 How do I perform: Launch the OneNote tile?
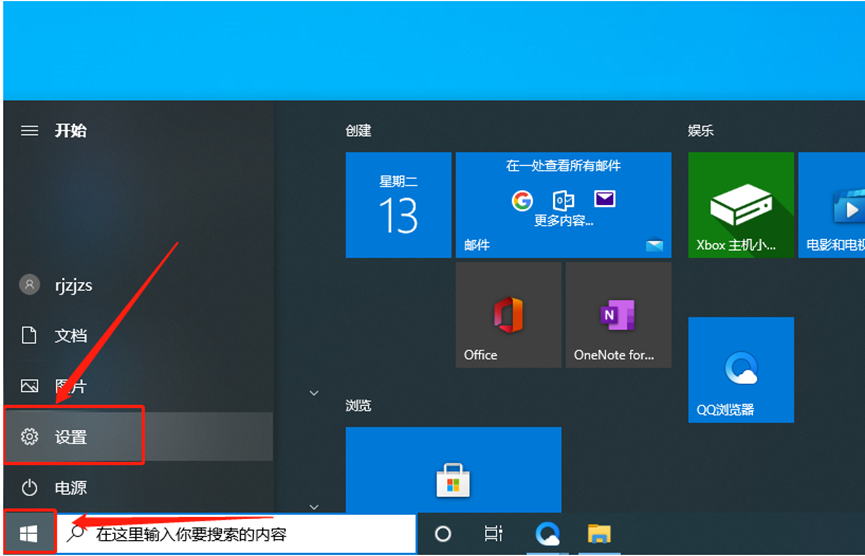click(x=618, y=315)
